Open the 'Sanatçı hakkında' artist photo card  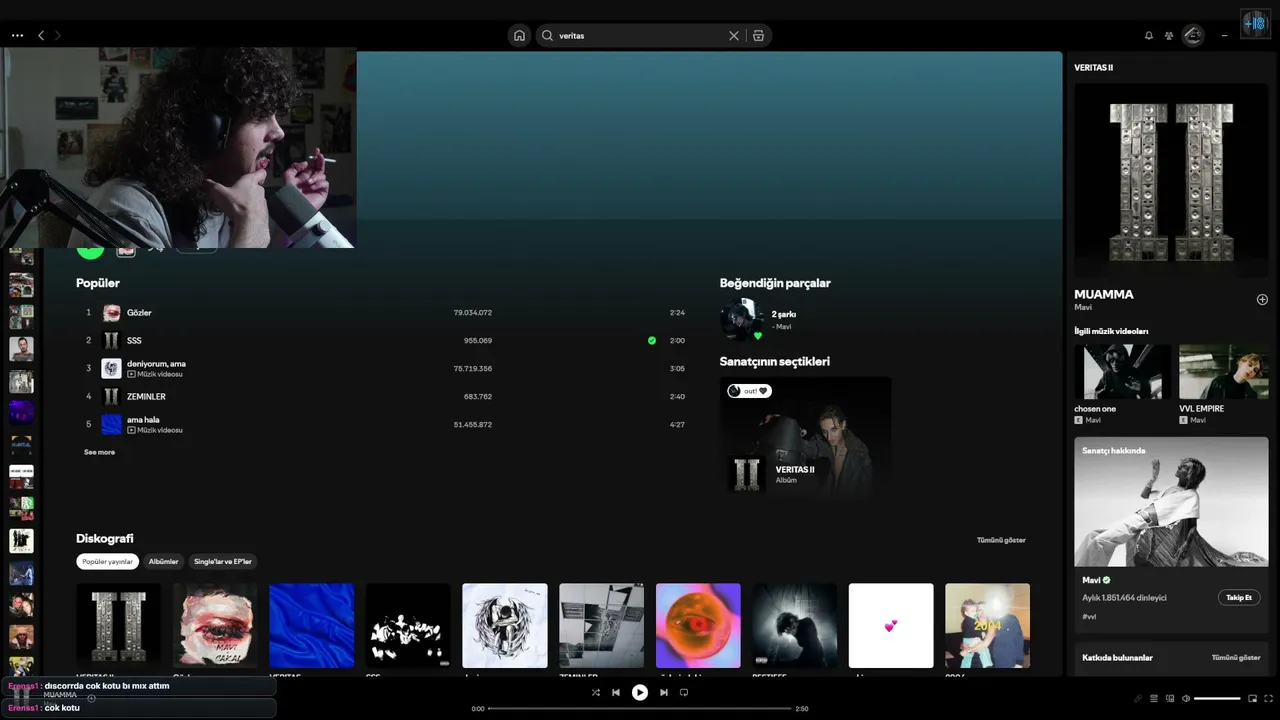(1171, 502)
